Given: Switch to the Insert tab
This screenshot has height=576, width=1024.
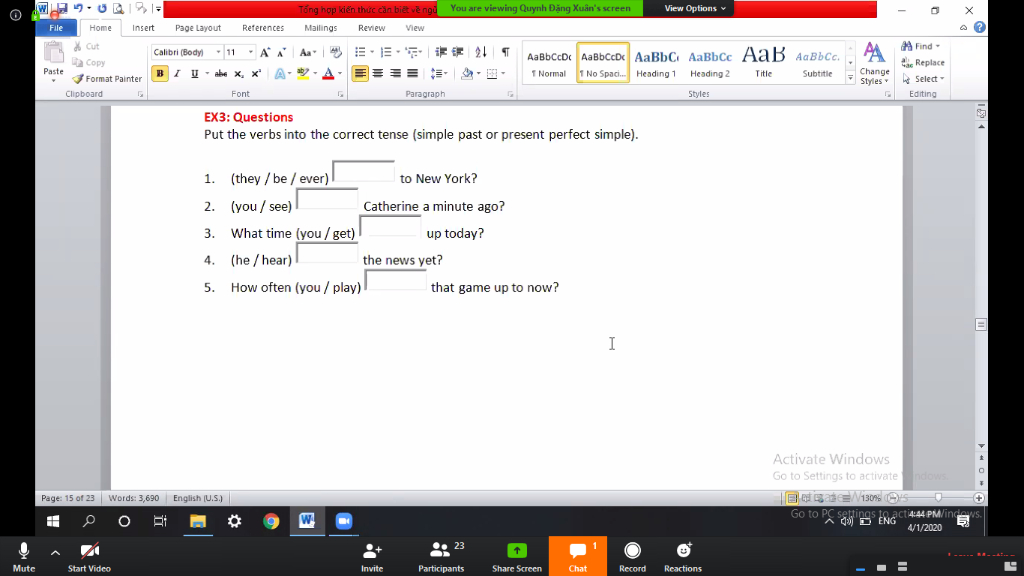Looking at the screenshot, I should tap(143, 28).
